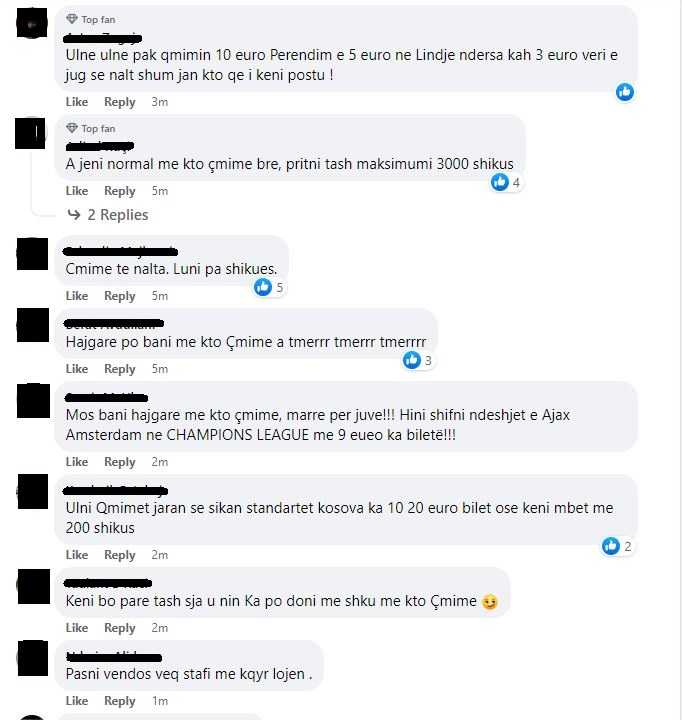
Task: View reactions on 'Cmime te nalta' comment
Action: tap(269, 287)
